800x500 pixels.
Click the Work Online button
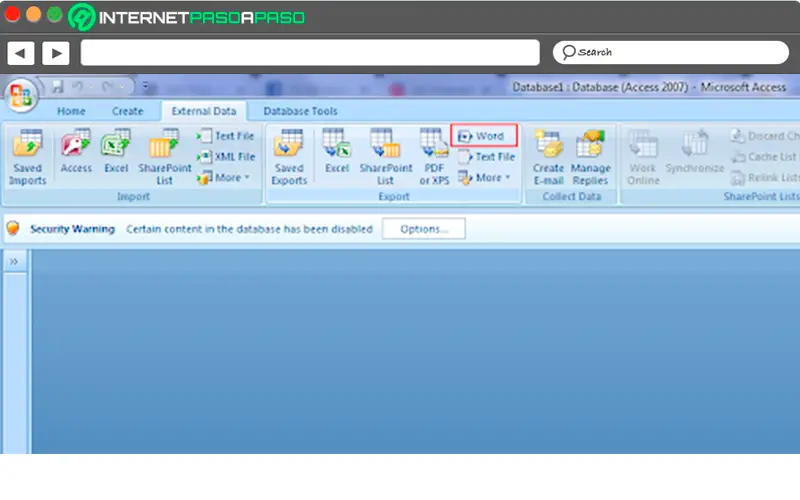click(643, 157)
